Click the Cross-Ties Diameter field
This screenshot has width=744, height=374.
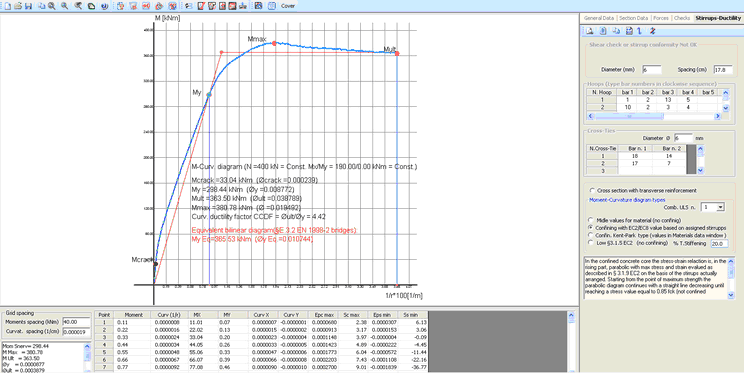(683, 138)
